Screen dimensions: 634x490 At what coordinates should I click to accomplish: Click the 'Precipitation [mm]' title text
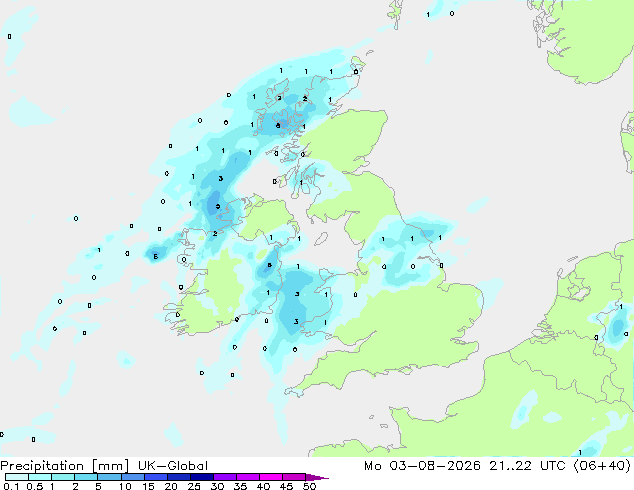pyautogui.click(x=65, y=466)
